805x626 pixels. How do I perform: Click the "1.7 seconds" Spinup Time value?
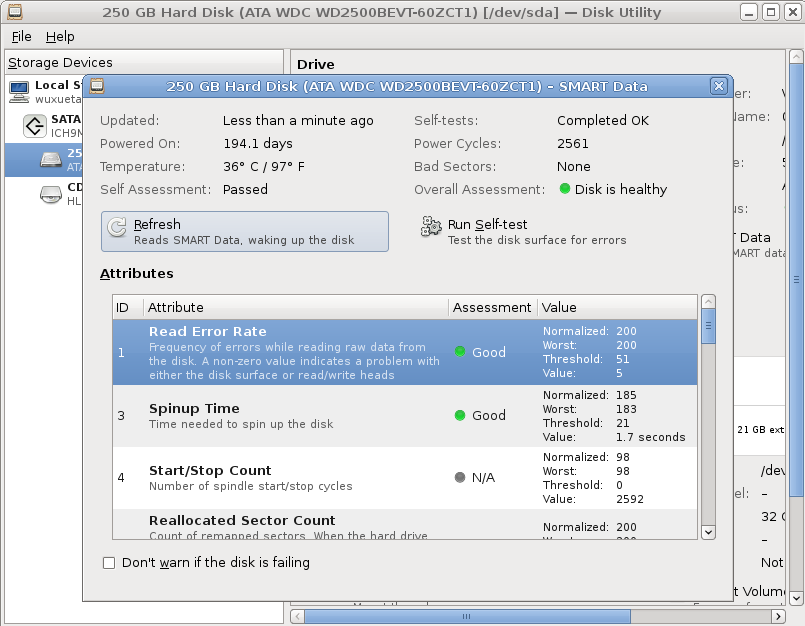pyautogui.click(x=650, y=437)
